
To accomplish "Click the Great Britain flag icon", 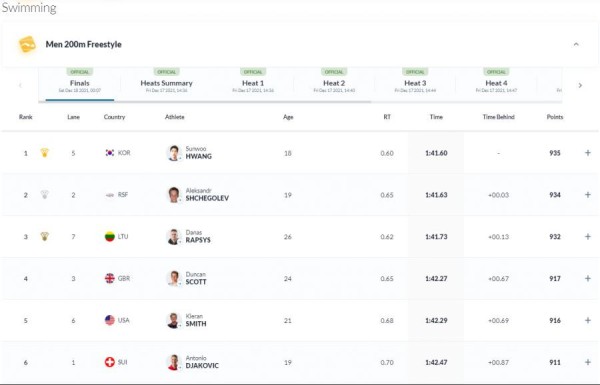I will click(x=110, y=278).
